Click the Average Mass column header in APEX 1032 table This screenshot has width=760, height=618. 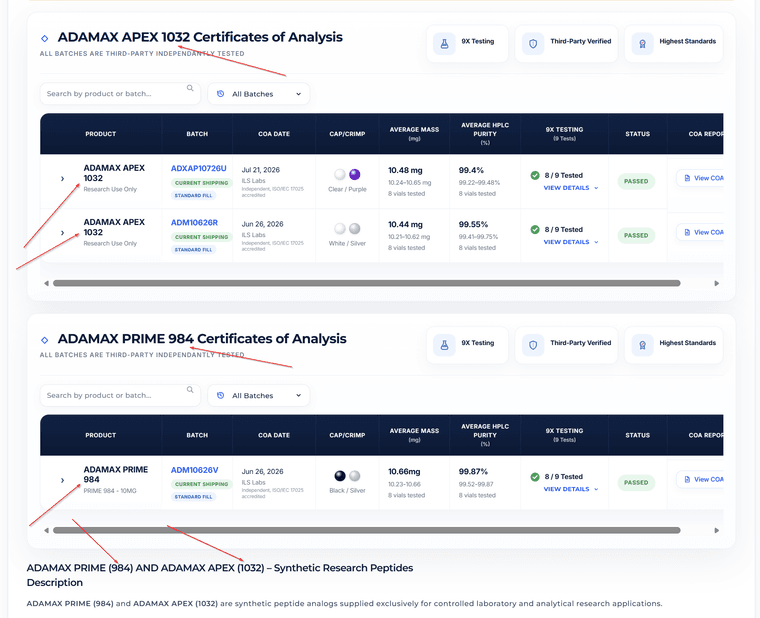point(414,133)
